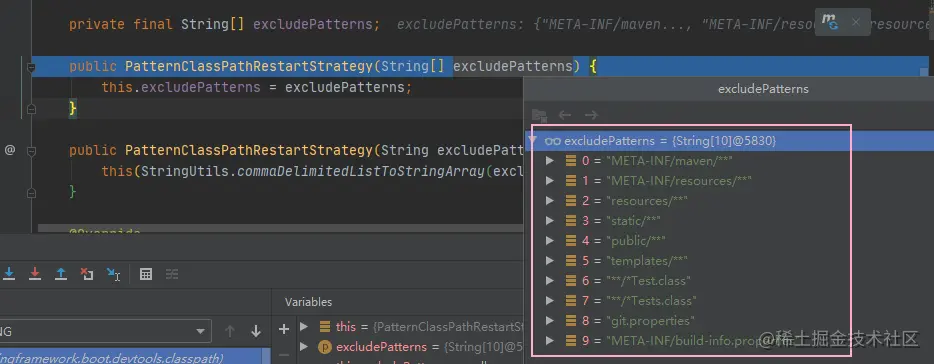Click the field icon next to 'this' variable
This screenshot has width=934, height=364.
point(325,326)
